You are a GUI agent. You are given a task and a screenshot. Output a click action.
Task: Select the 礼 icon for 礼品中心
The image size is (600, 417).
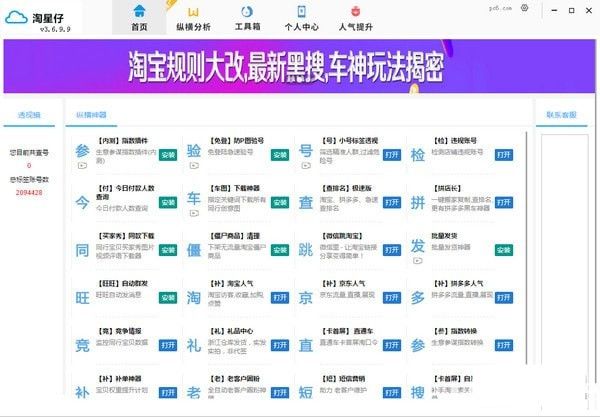tap(194, 345)
